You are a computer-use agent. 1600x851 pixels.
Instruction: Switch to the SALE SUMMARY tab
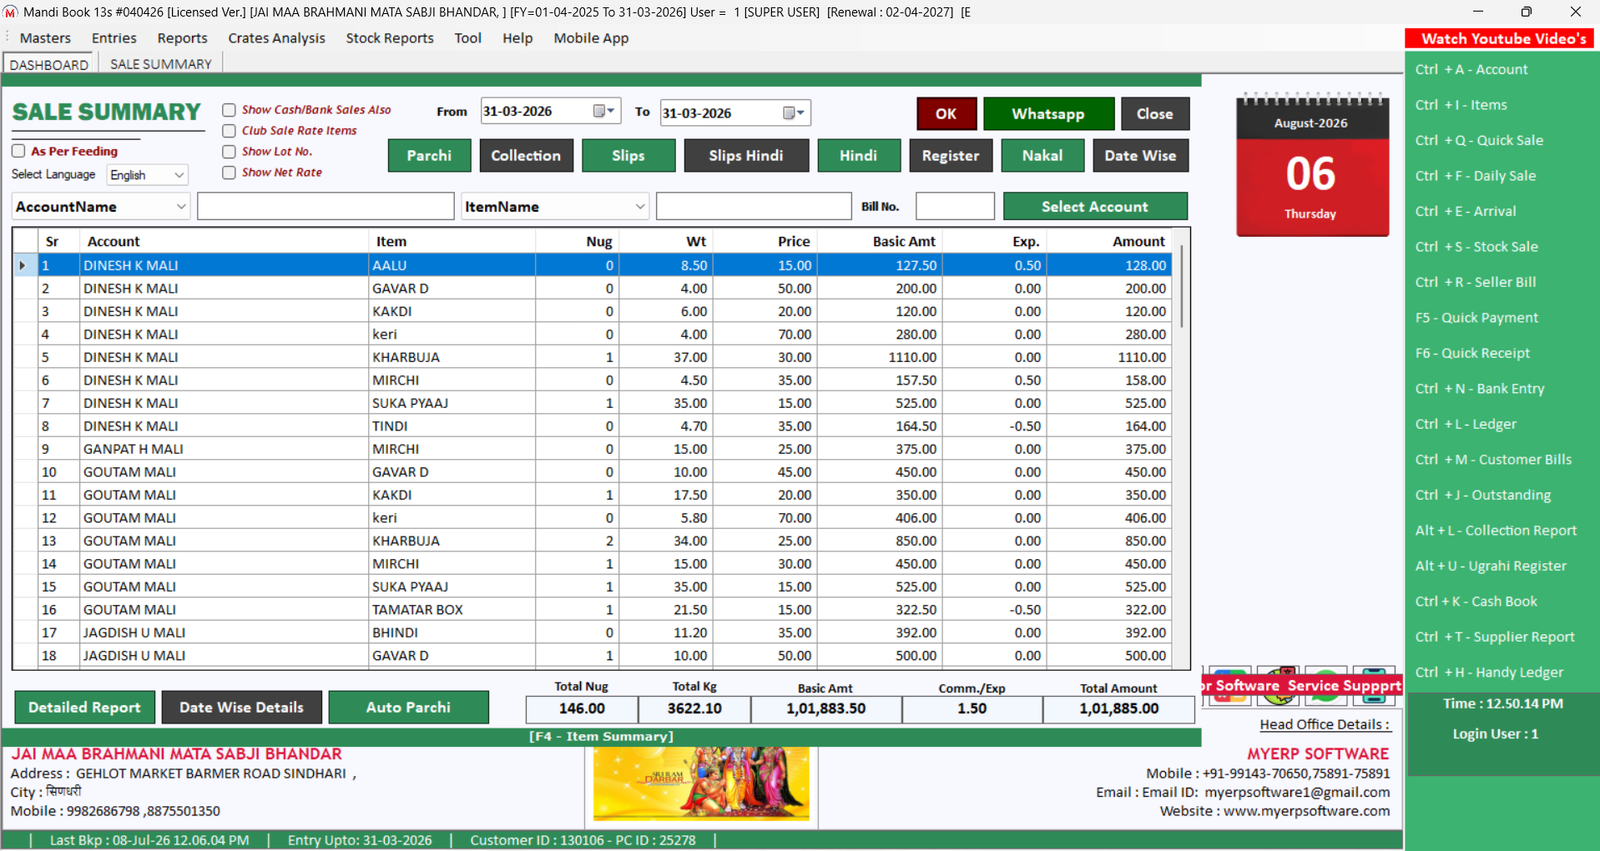(x=161, y=64)
